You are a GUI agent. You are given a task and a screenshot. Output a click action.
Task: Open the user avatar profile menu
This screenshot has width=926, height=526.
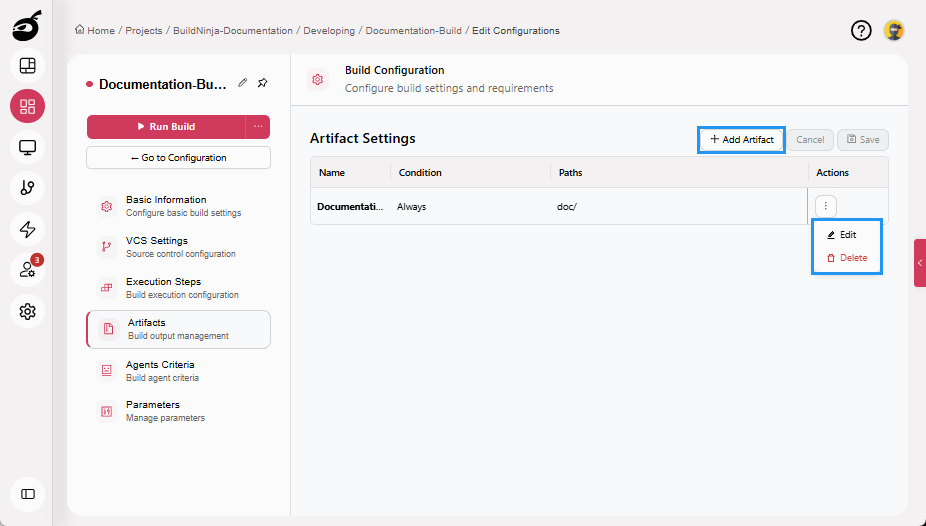(894, 30)
